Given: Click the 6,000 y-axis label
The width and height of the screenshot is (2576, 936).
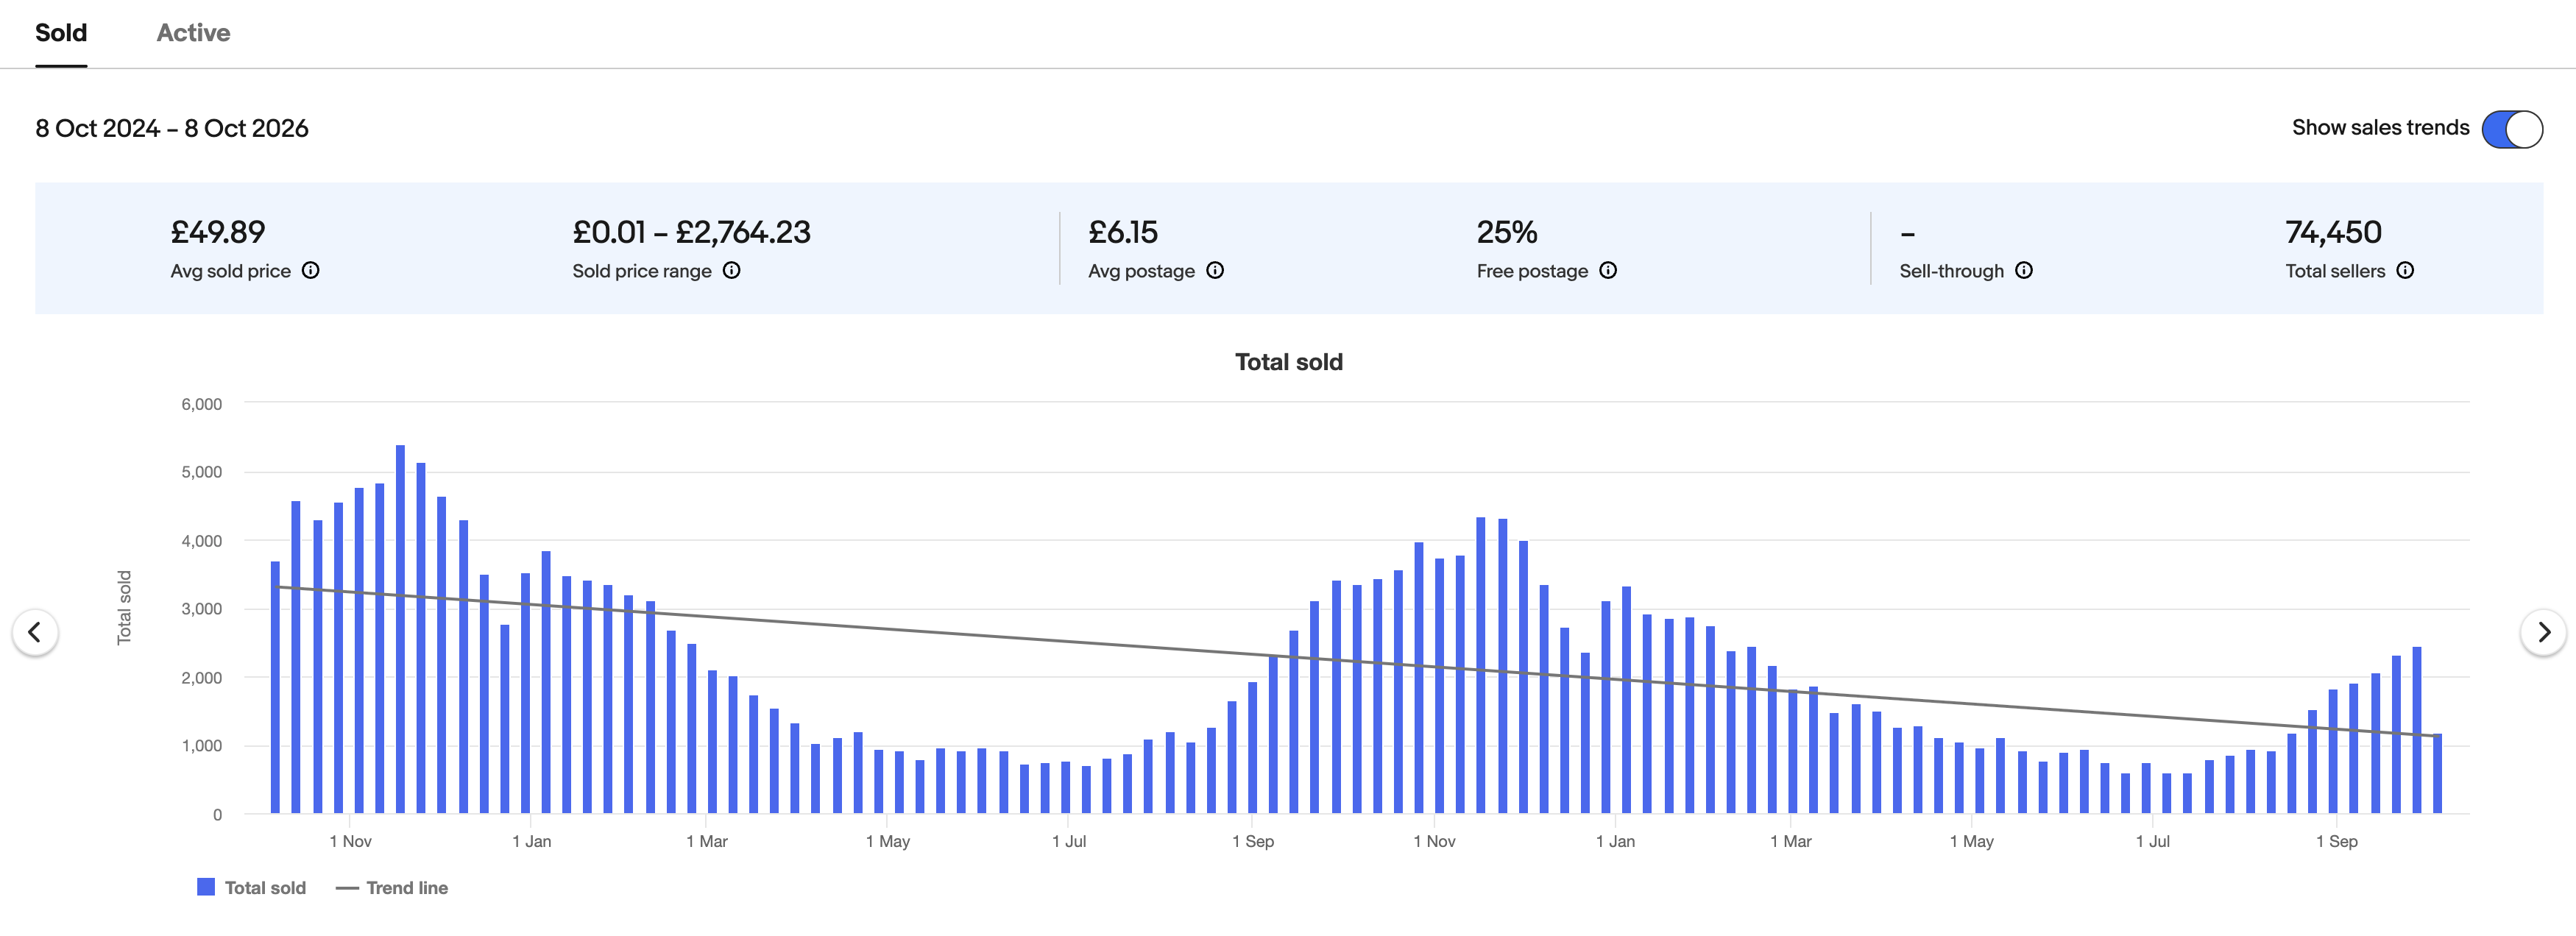Looking at the screenshot, I should coord(201,404).
